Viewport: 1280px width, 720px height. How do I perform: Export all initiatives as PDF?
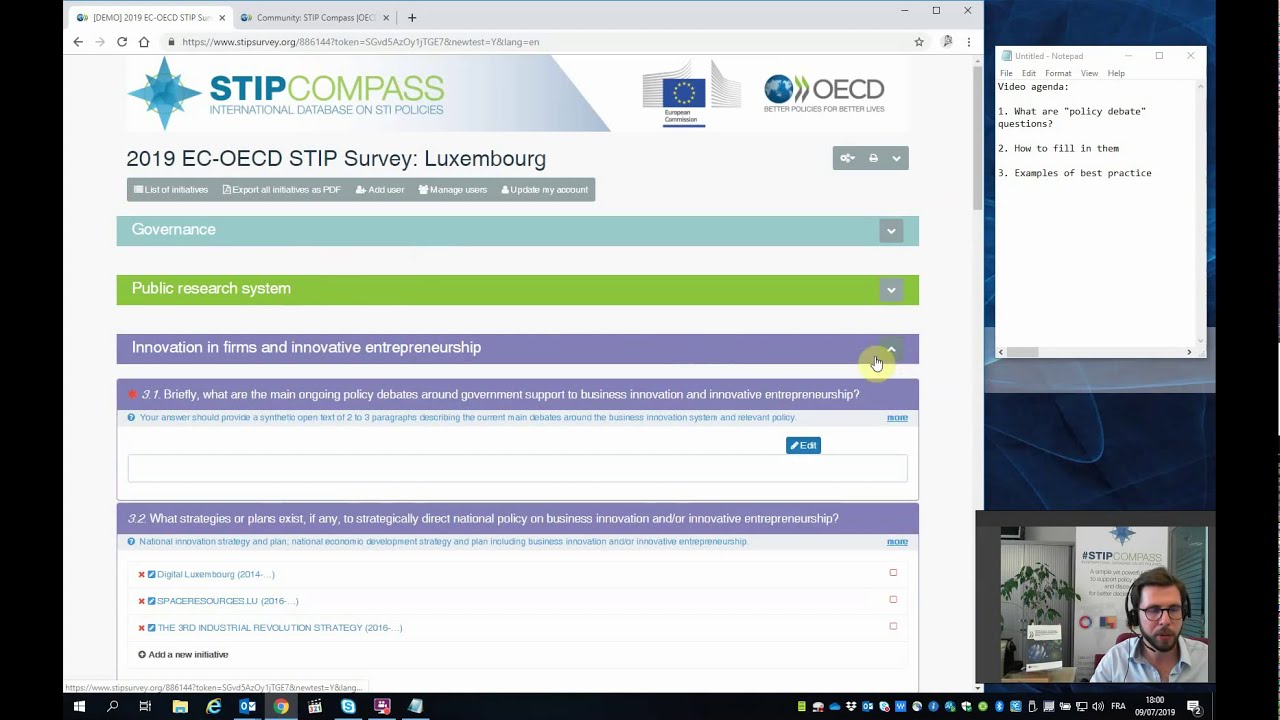pyautogui.click(x=281, y=190)
